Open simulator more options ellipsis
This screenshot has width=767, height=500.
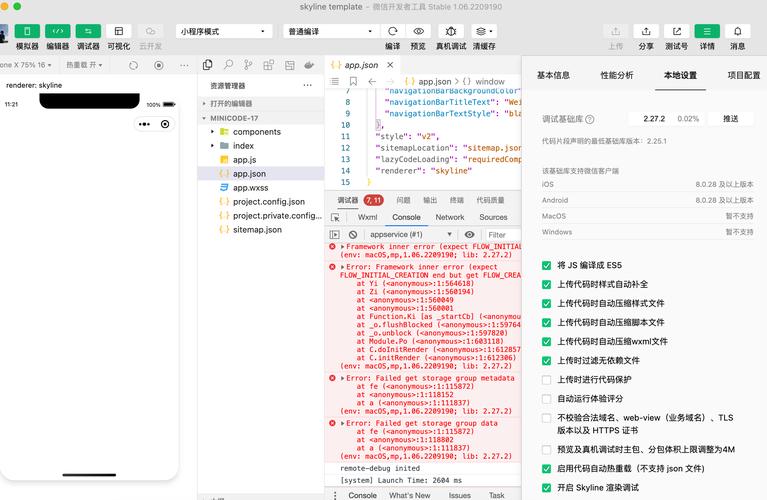pos(184,65)
